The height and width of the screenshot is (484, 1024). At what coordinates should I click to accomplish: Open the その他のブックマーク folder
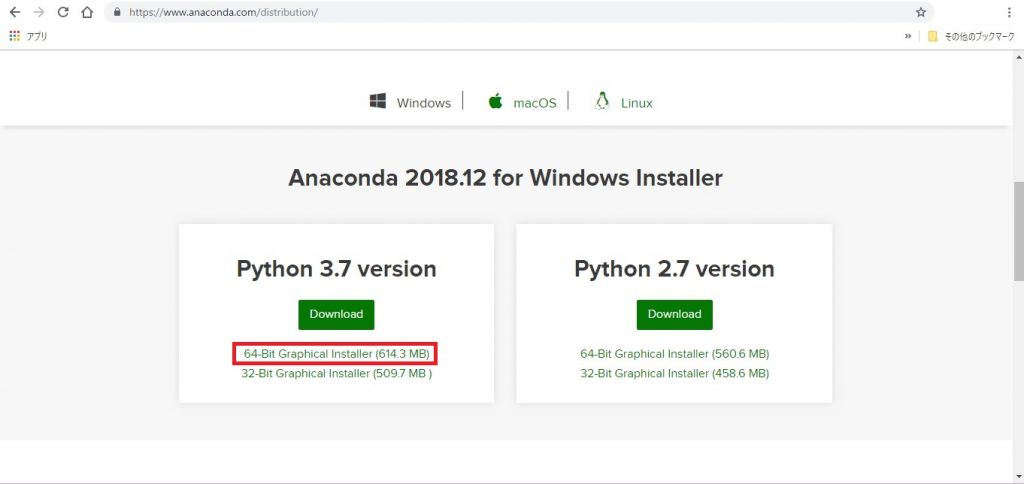971,37
